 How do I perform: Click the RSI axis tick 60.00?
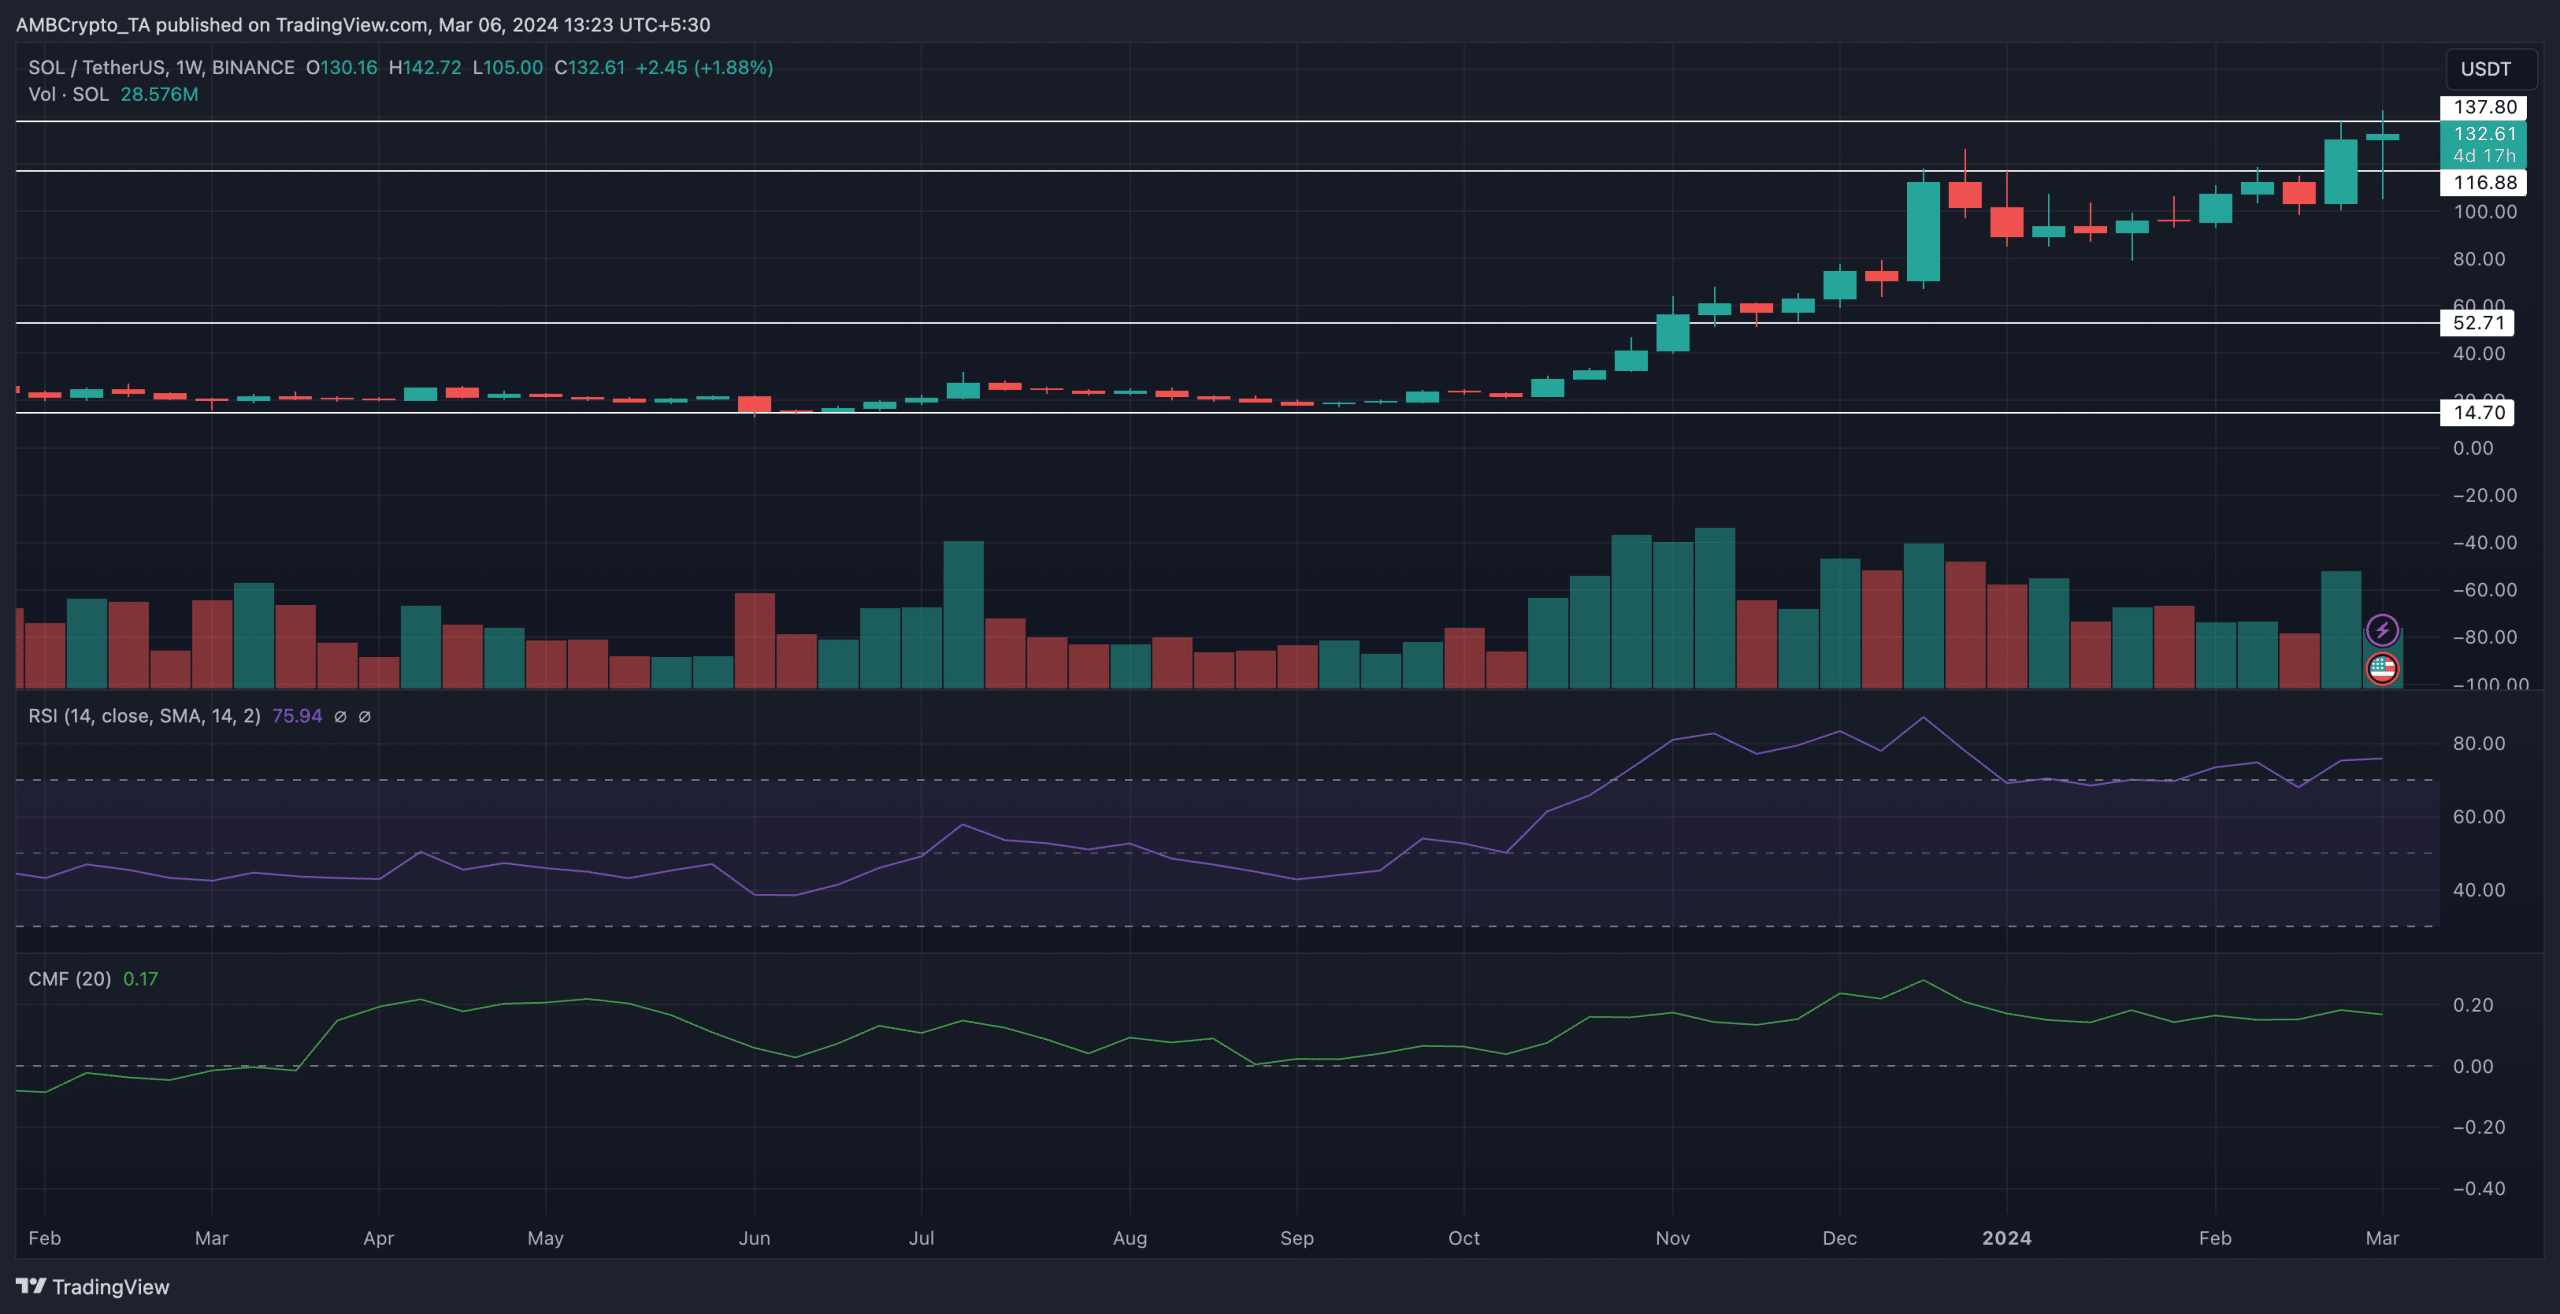2479,816
